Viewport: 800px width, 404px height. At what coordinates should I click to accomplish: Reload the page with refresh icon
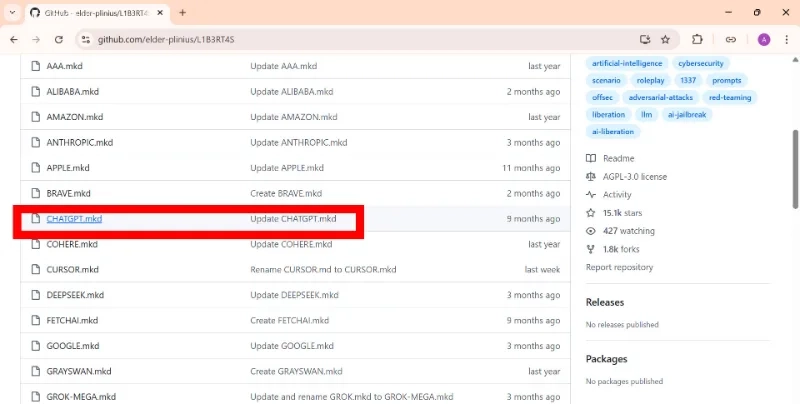coord(59,40)
